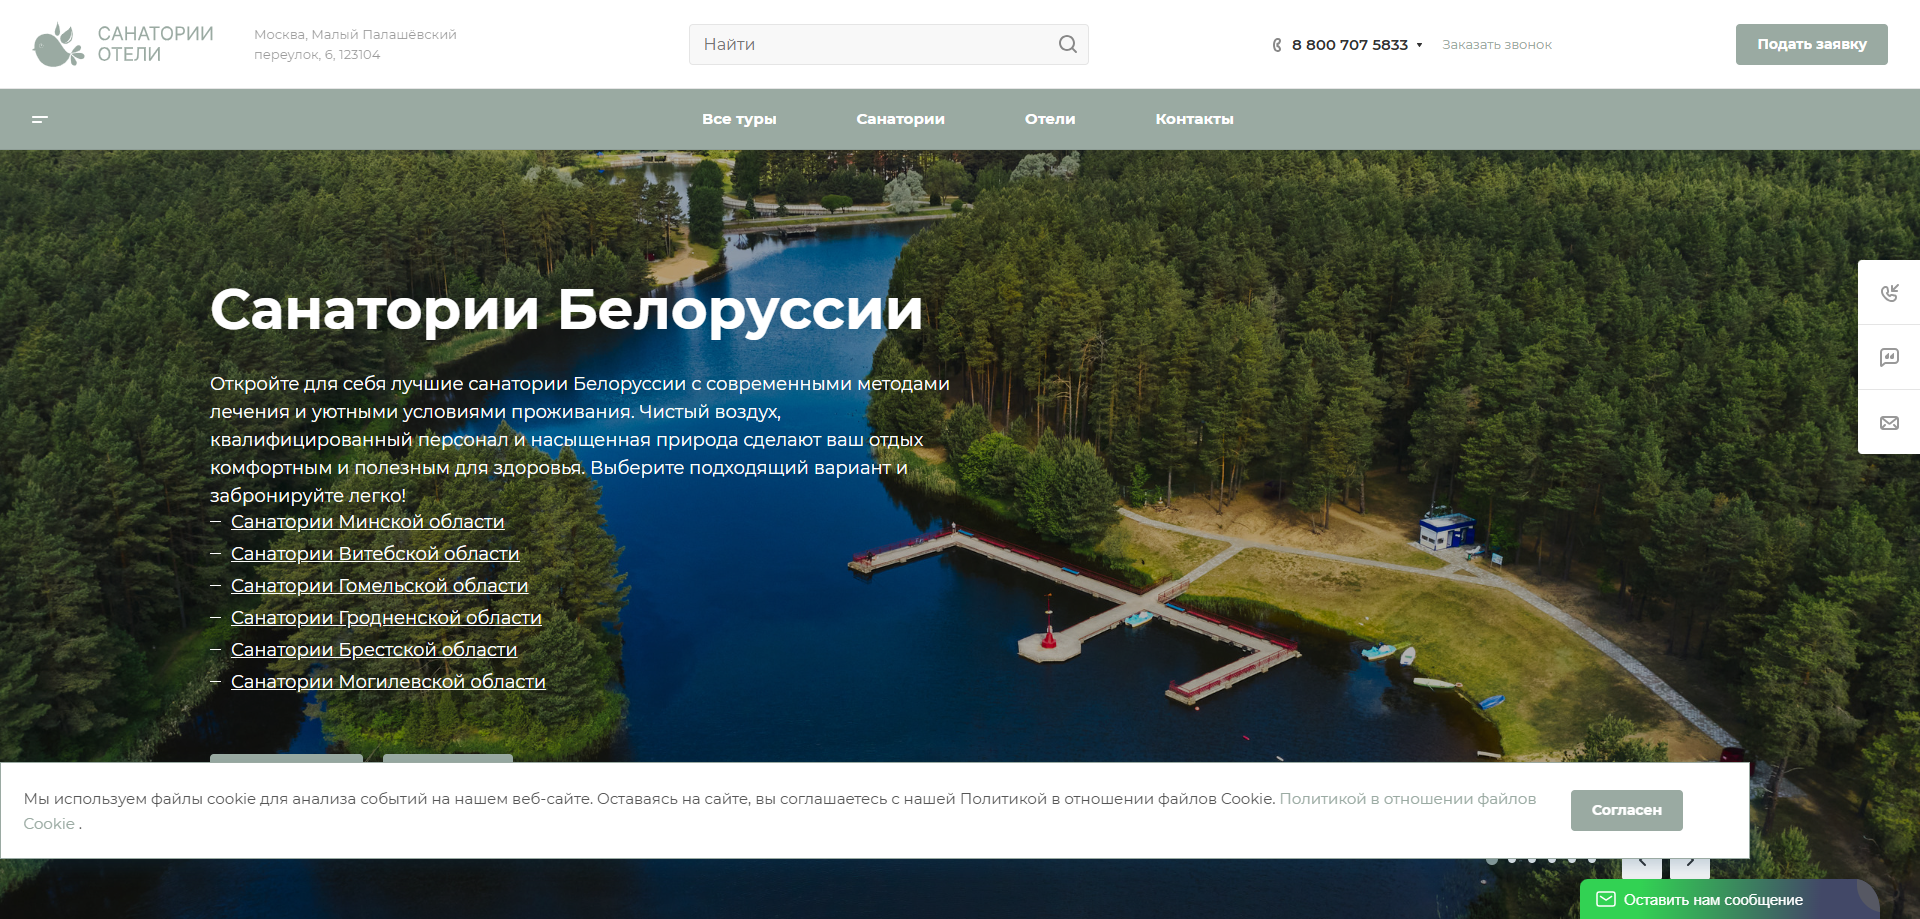Open the Отели menu item
The width and height of the screenshot is (1920, 919).
[x=1050, y=119]
